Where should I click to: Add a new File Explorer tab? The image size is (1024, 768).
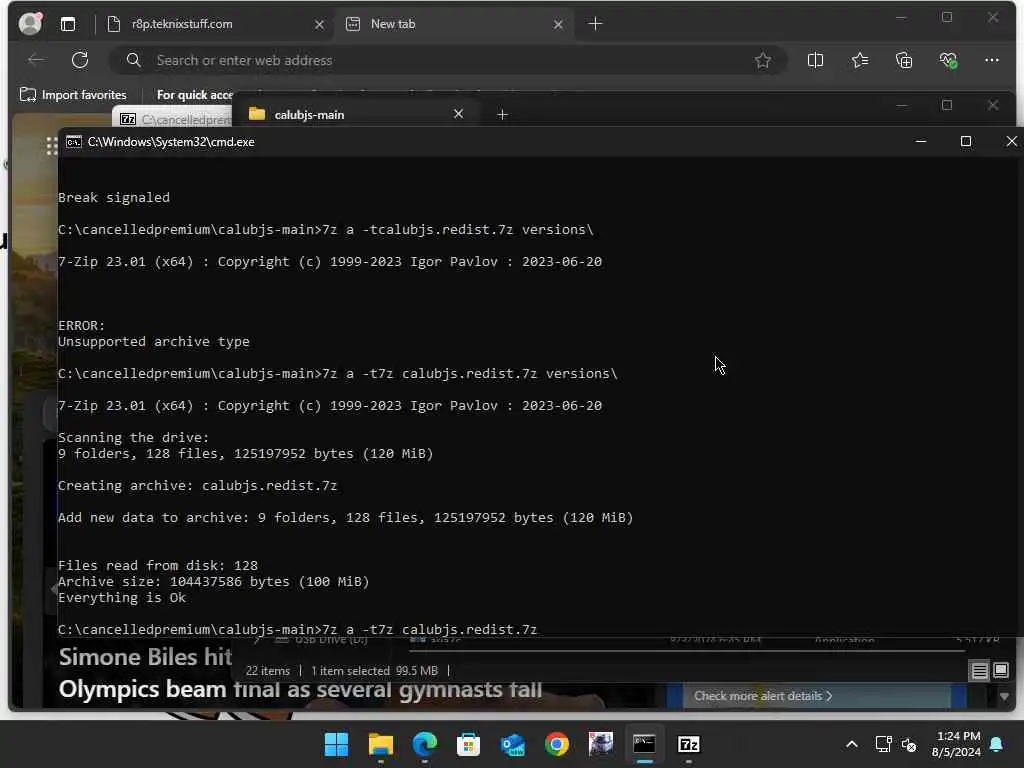(x=502, y=115)
